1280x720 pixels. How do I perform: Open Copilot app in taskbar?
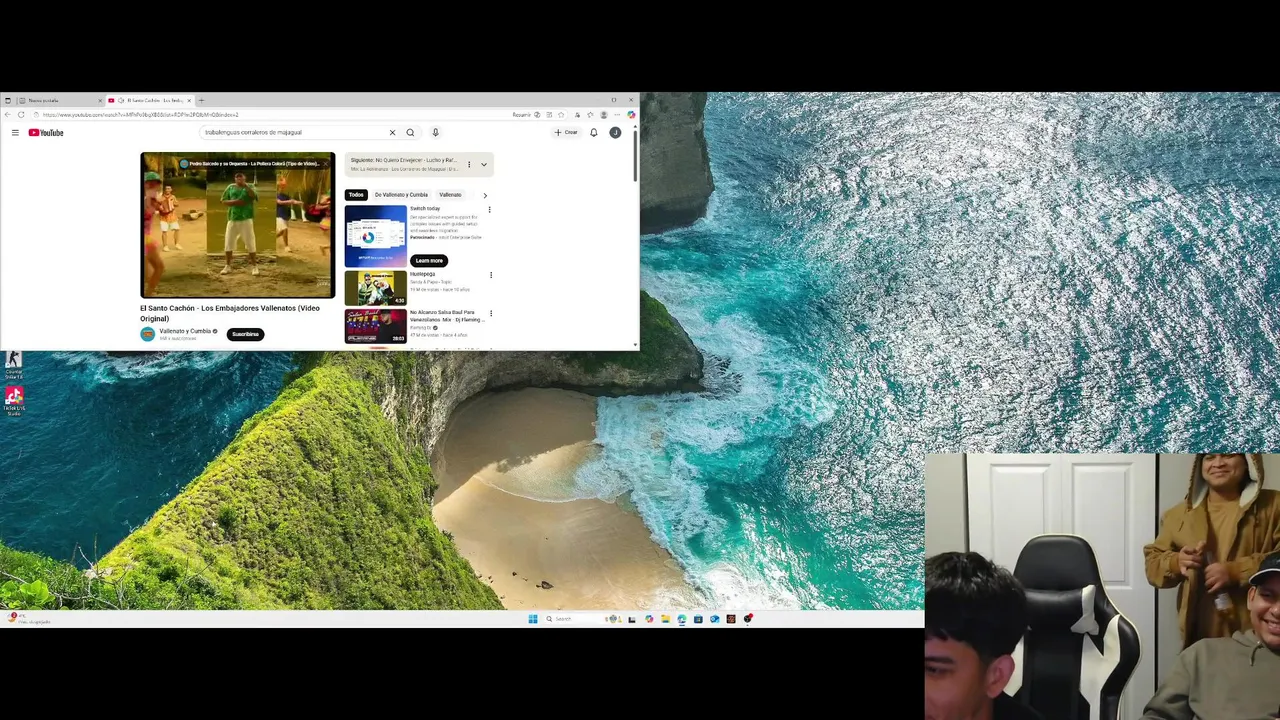click(649, 619)
